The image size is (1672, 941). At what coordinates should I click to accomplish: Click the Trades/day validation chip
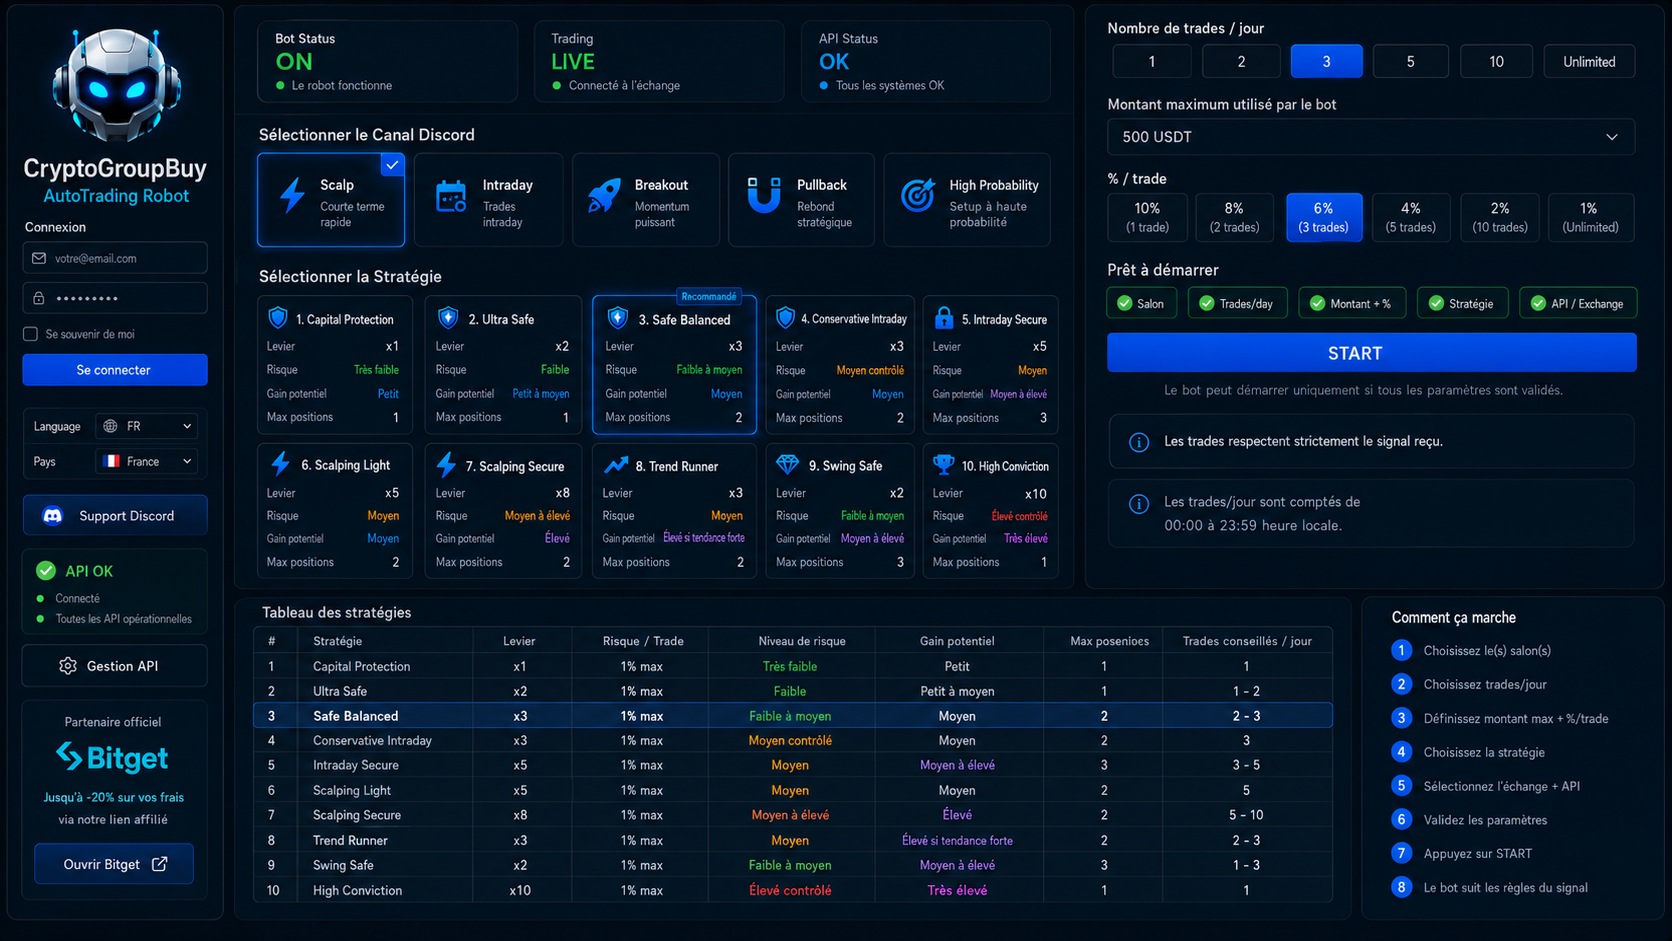pos(1236,303)
